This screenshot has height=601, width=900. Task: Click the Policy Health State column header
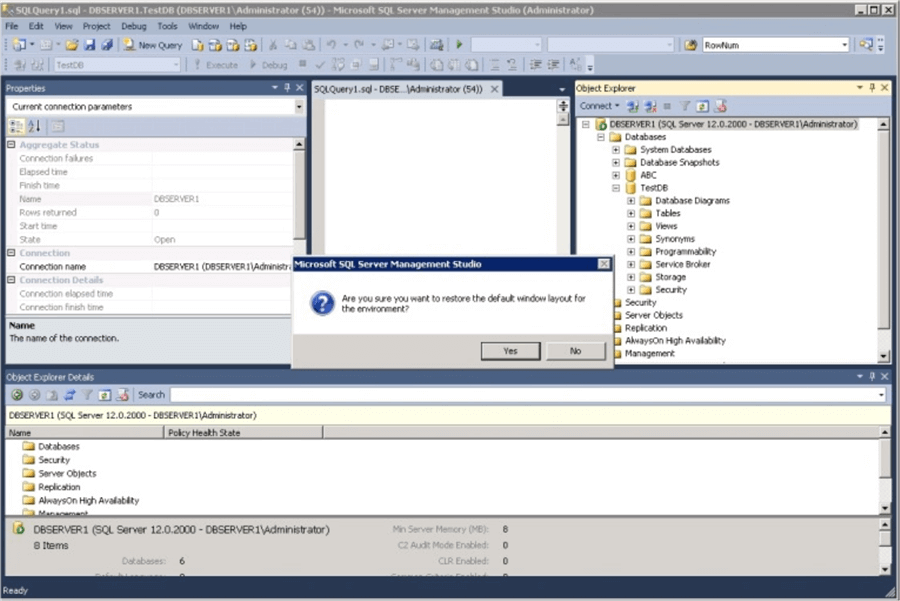click(x=243, y=433)
